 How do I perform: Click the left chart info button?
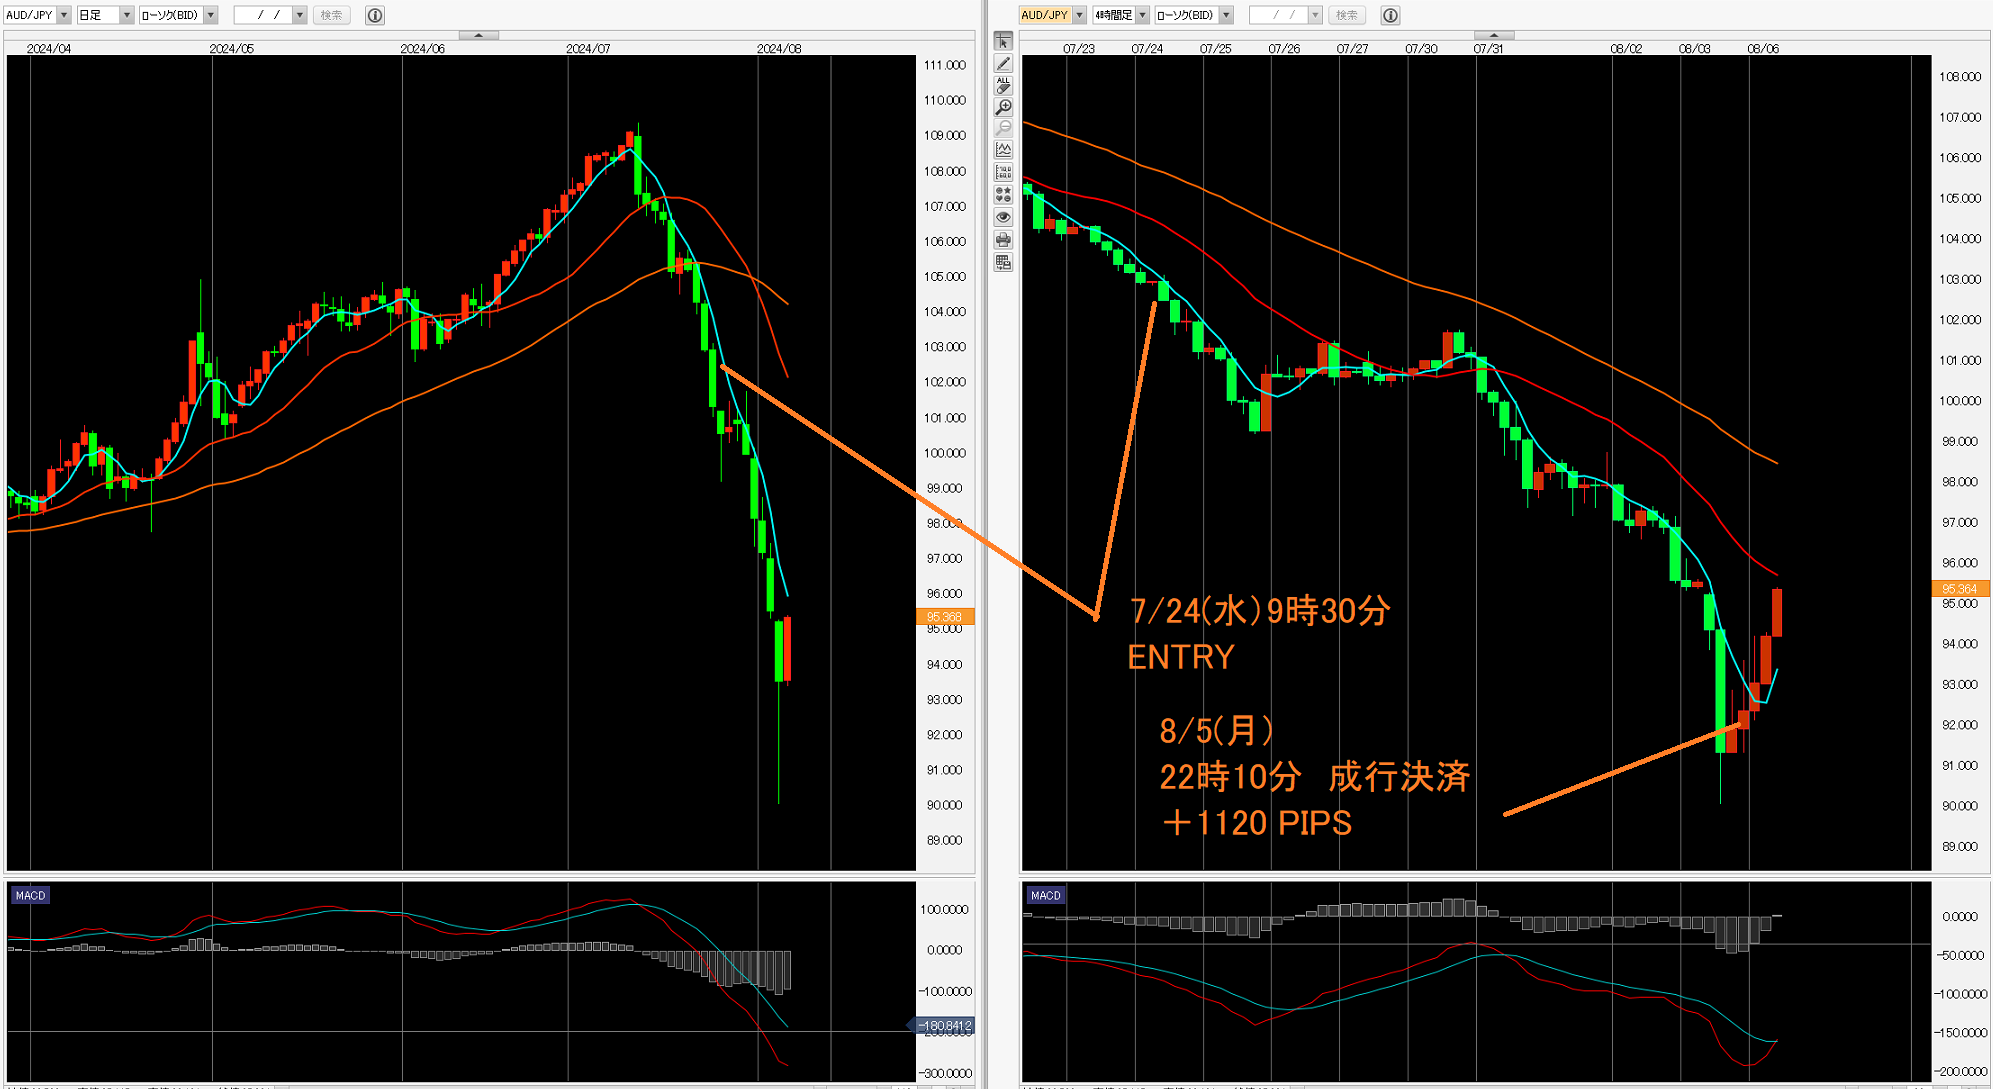point(375,15)
